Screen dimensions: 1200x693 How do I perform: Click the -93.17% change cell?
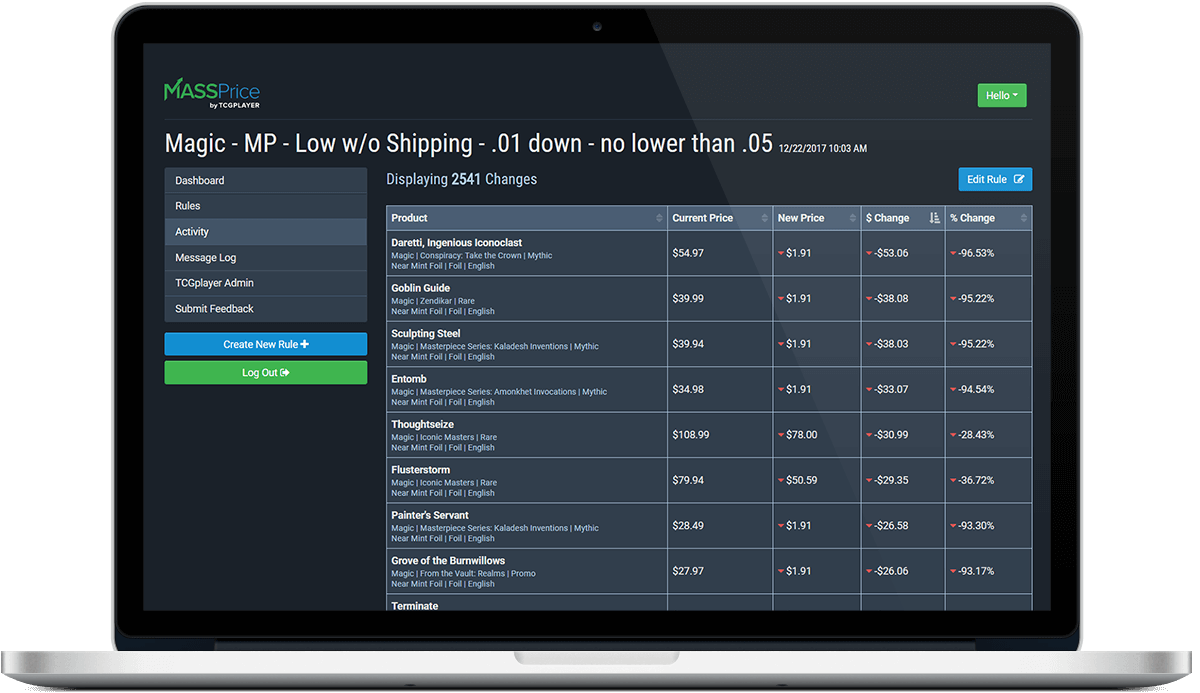[x=988, y=571]
